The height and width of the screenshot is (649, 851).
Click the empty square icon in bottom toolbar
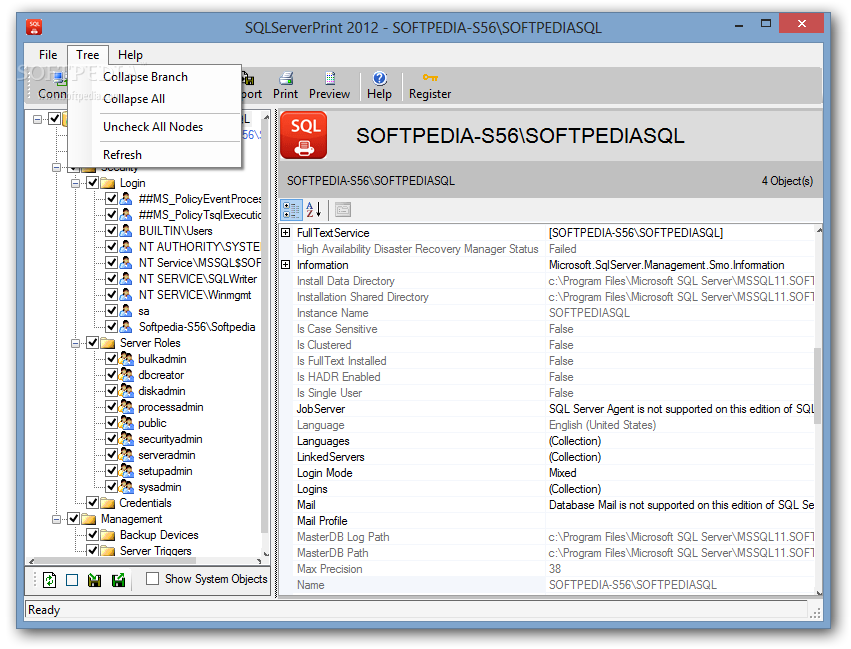(x=72, y=580)
